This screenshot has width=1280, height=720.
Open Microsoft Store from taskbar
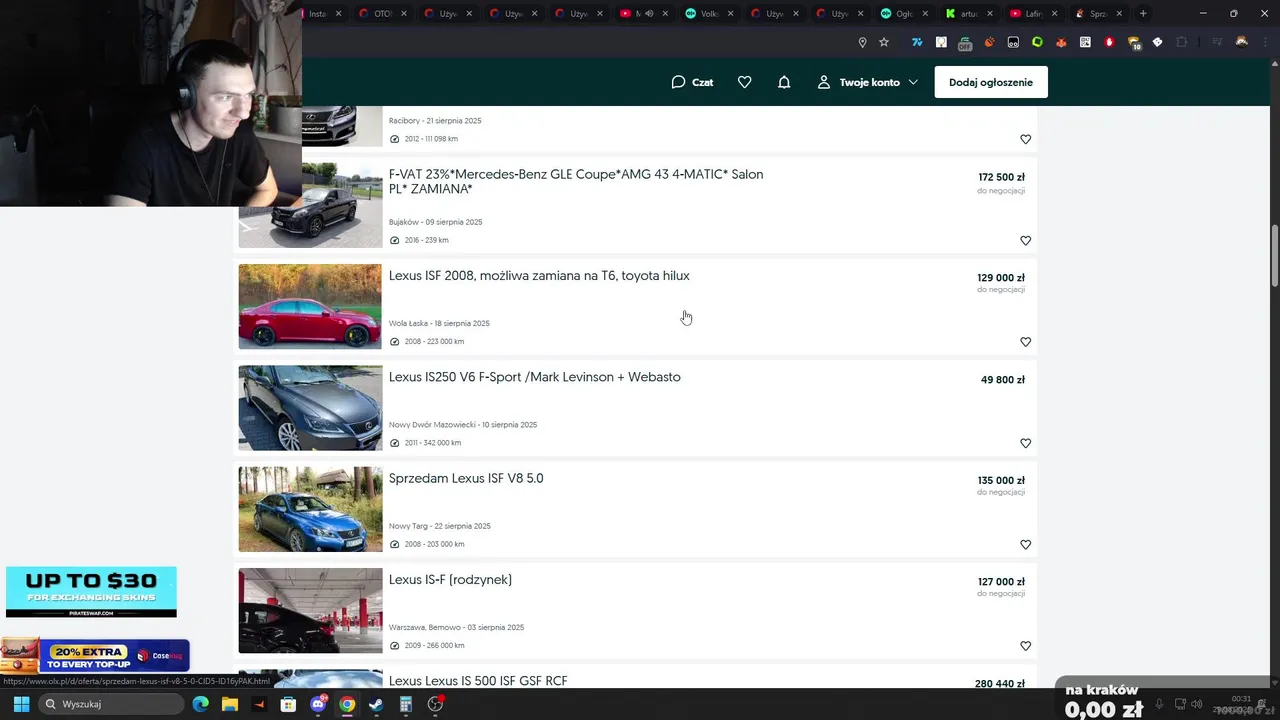[x=288, y=704]
